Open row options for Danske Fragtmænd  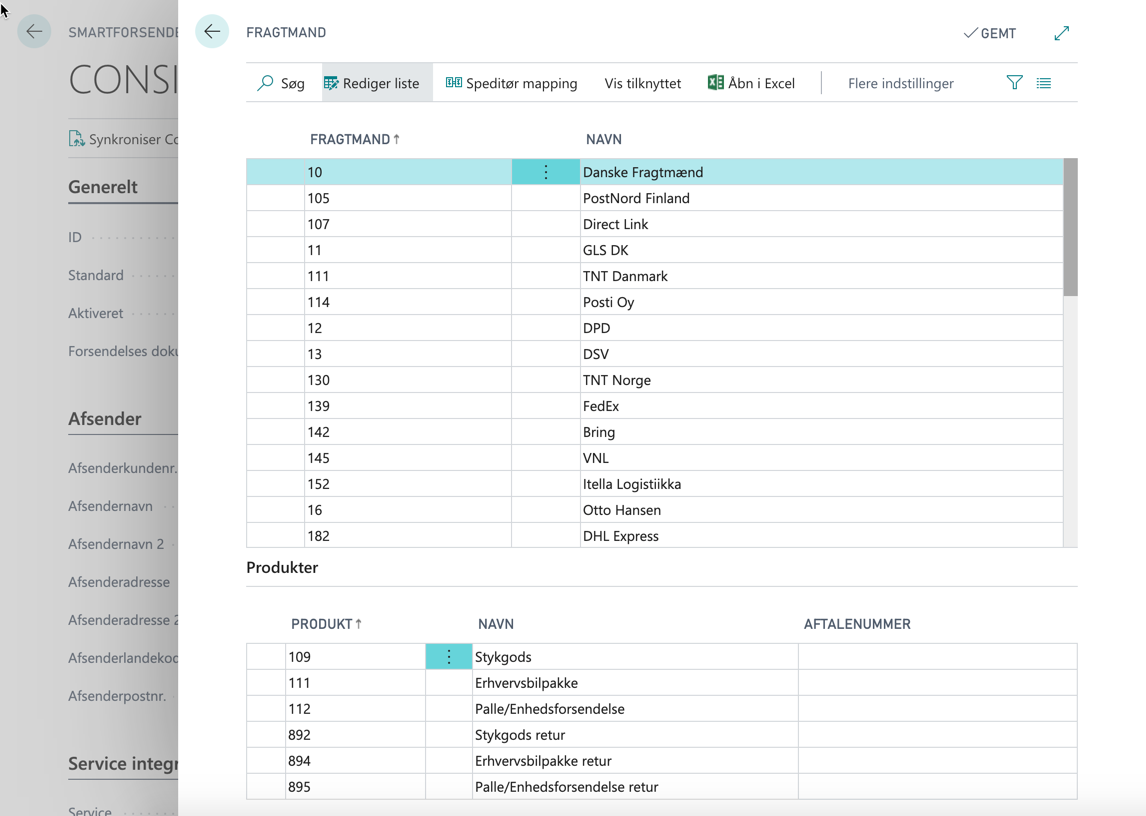tap(545, 172)
